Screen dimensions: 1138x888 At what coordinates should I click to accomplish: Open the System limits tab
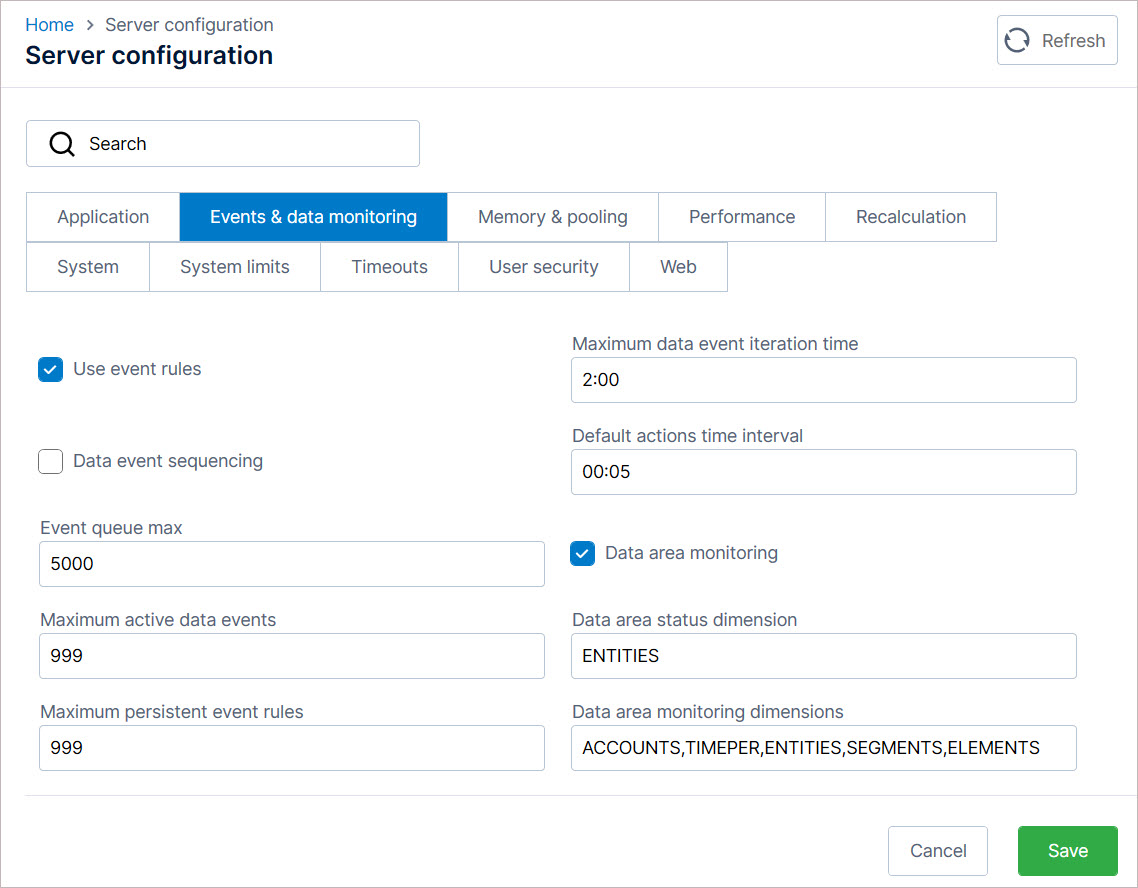pyautogui.click(x=234, y=266)
